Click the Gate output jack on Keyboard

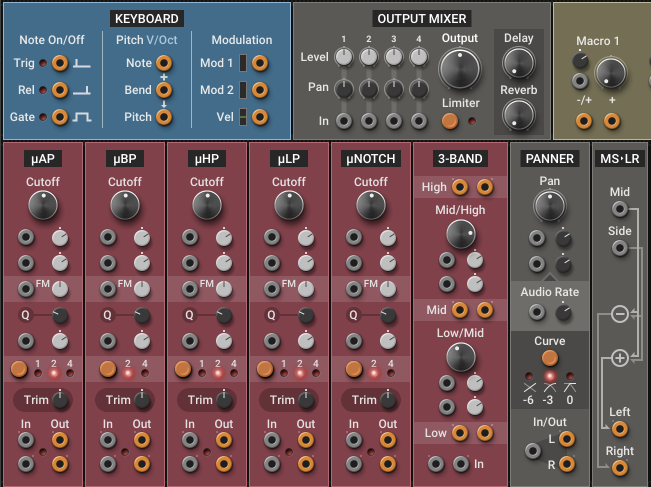click(60, 117)
